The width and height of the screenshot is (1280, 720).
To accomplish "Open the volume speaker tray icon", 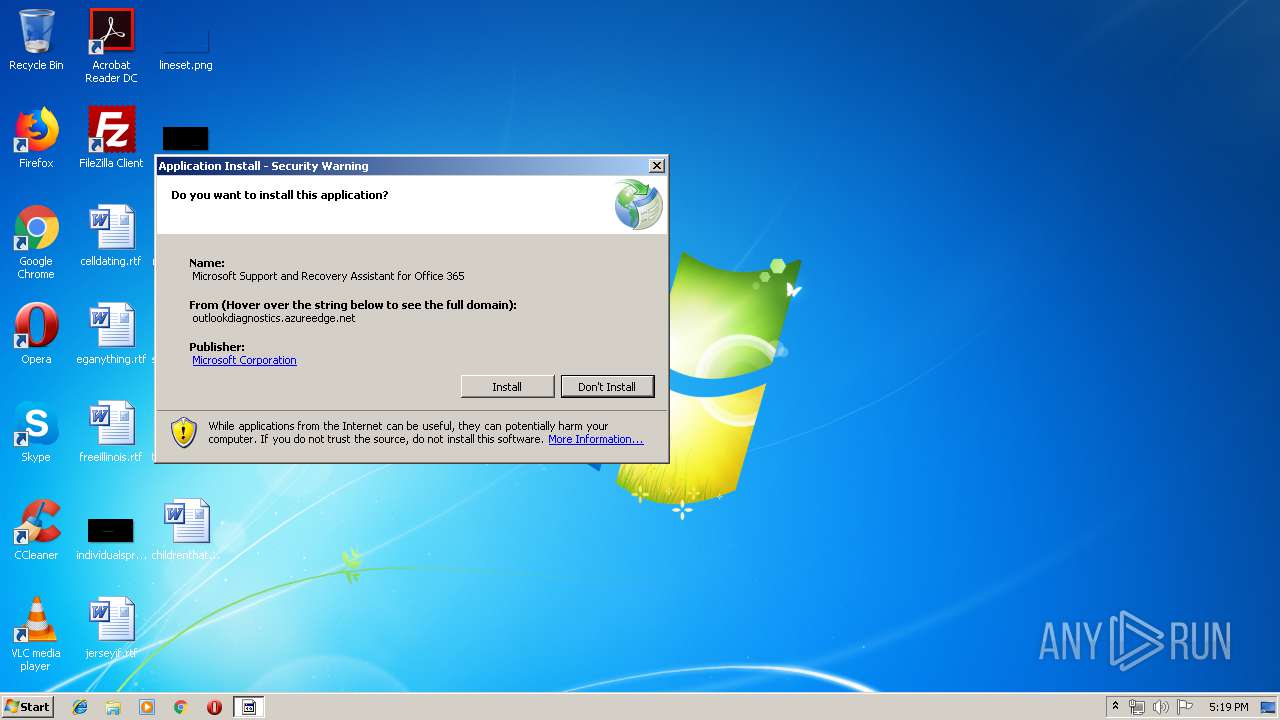I will pos(1160,707).
